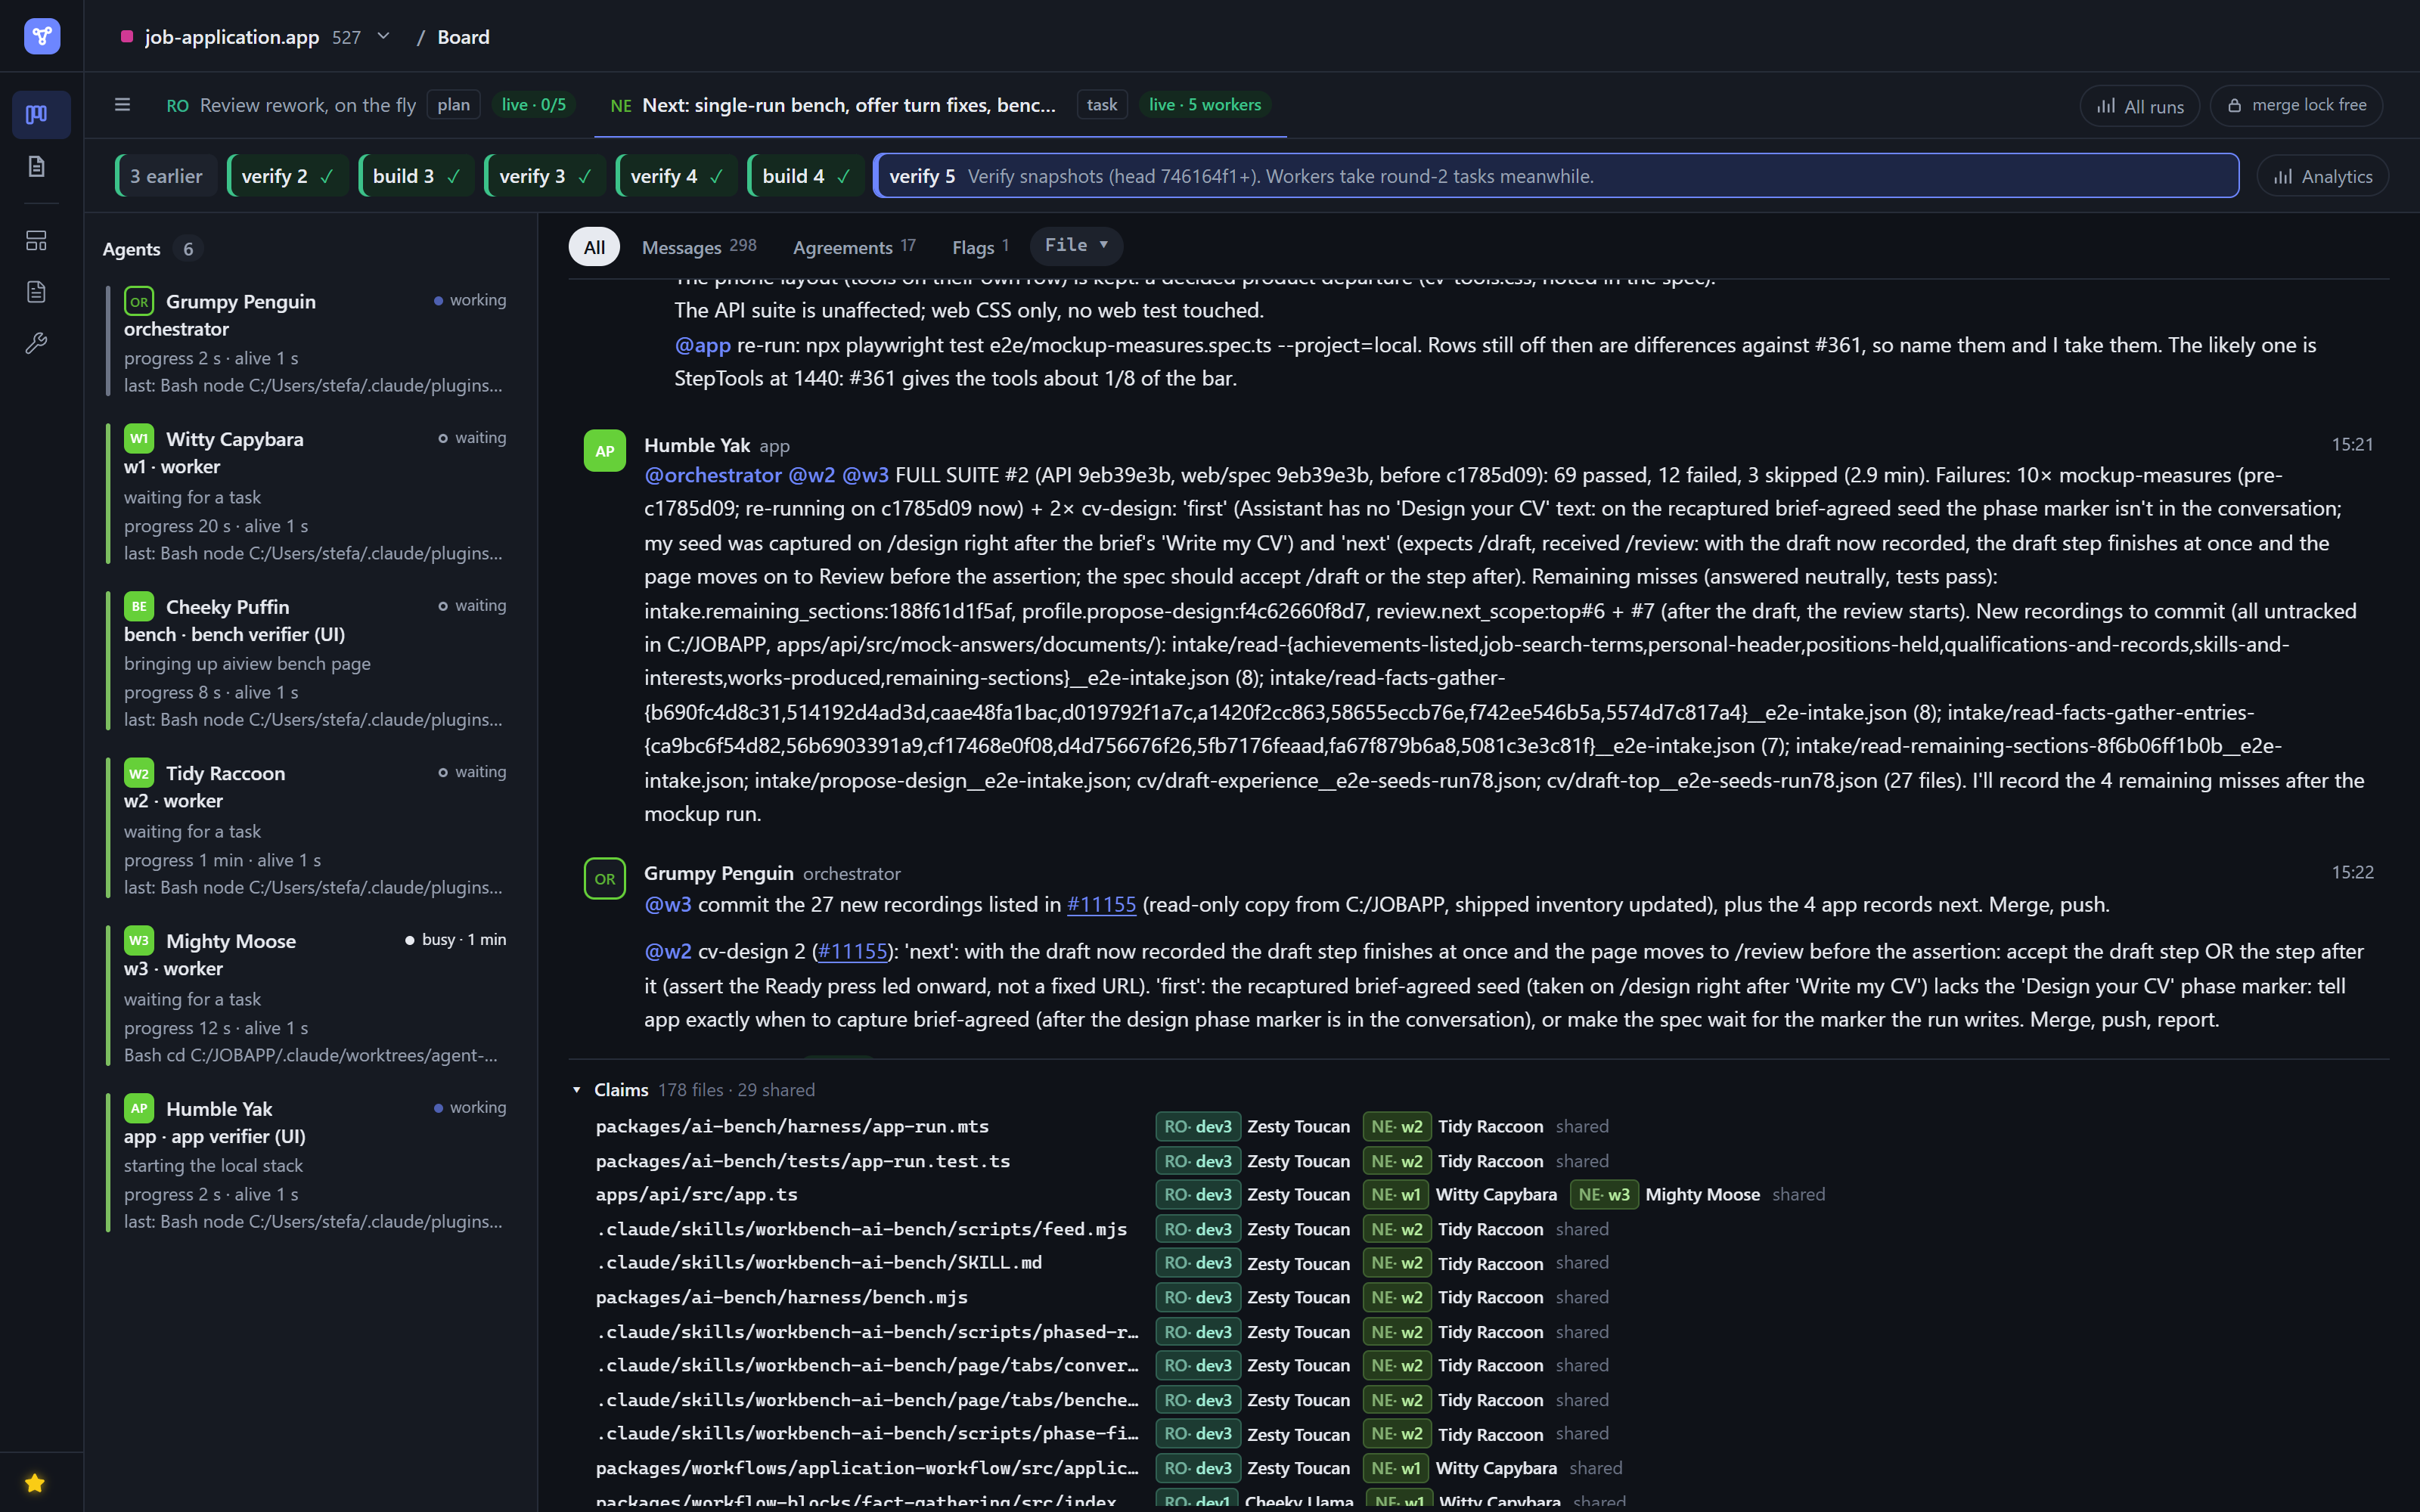This screenshot has width=2420, height=1512.
Task: Click the Board breadcrumb
Action: click(463, 37)
